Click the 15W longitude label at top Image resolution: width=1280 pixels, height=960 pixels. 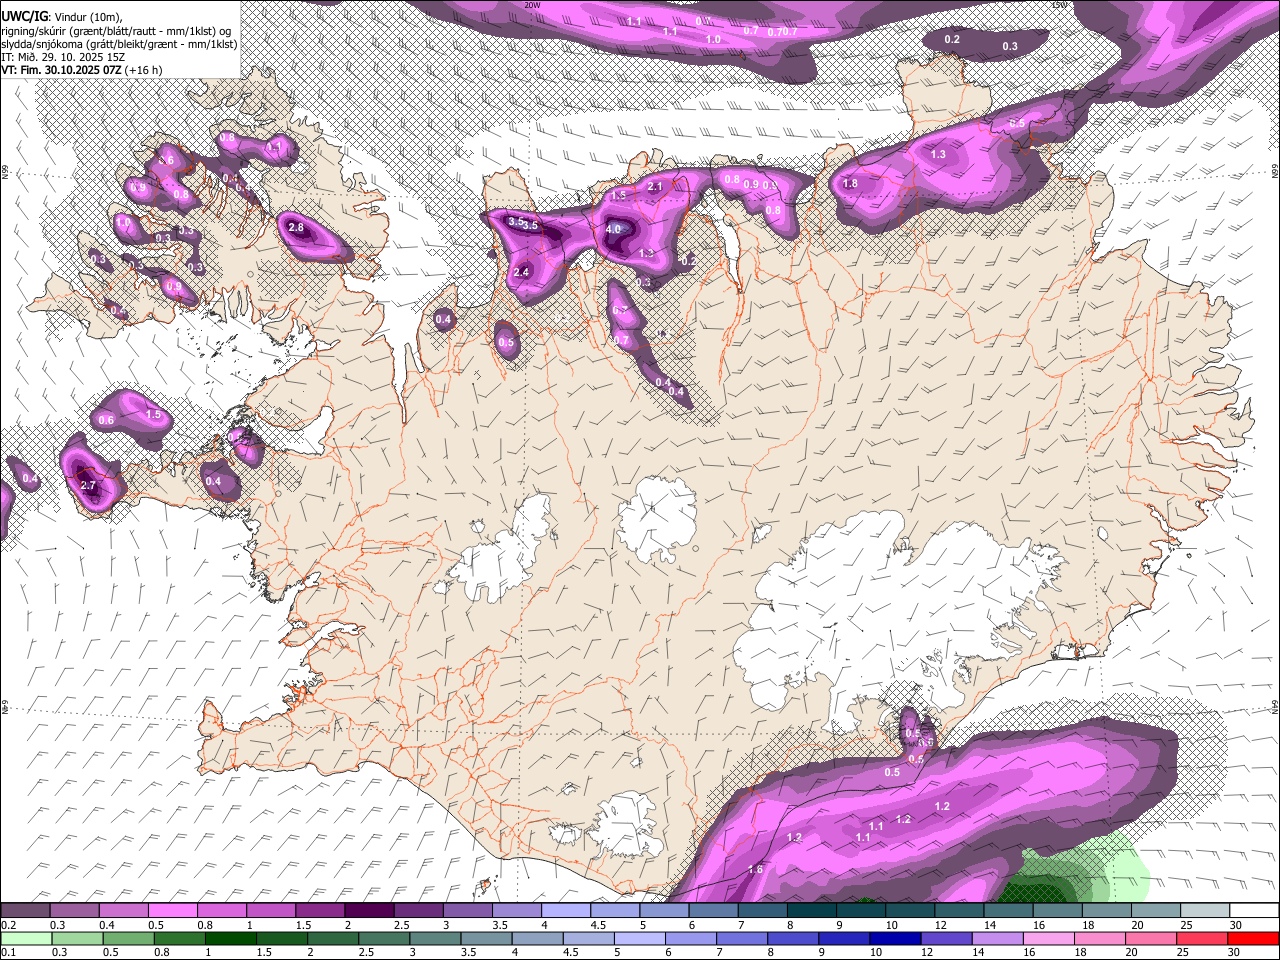(1060, 5)
